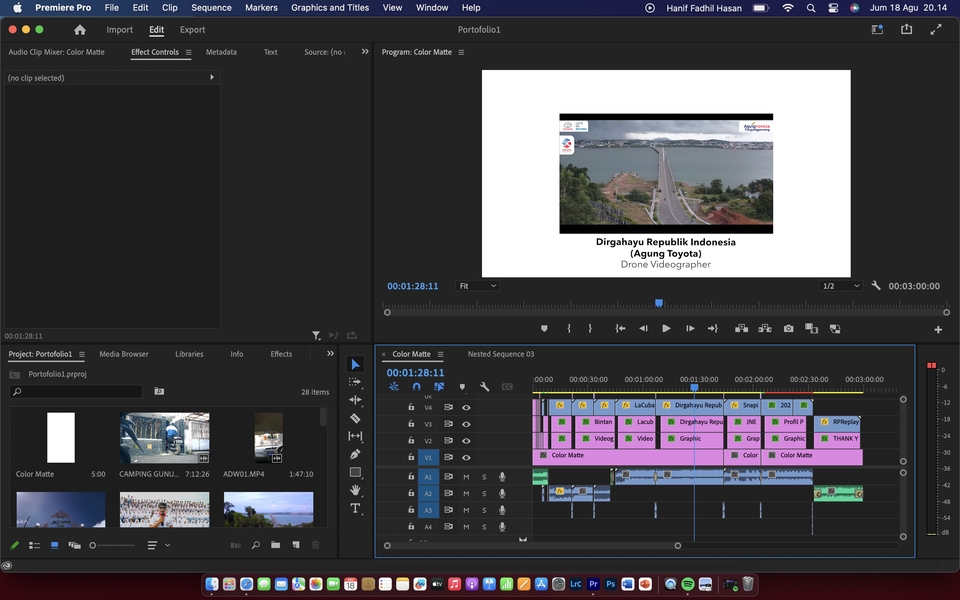The width and height of the screenshot is (960, 600).
Task: Switch Project panel to list view
Action: pyautogui.click(x=34, y=545)
